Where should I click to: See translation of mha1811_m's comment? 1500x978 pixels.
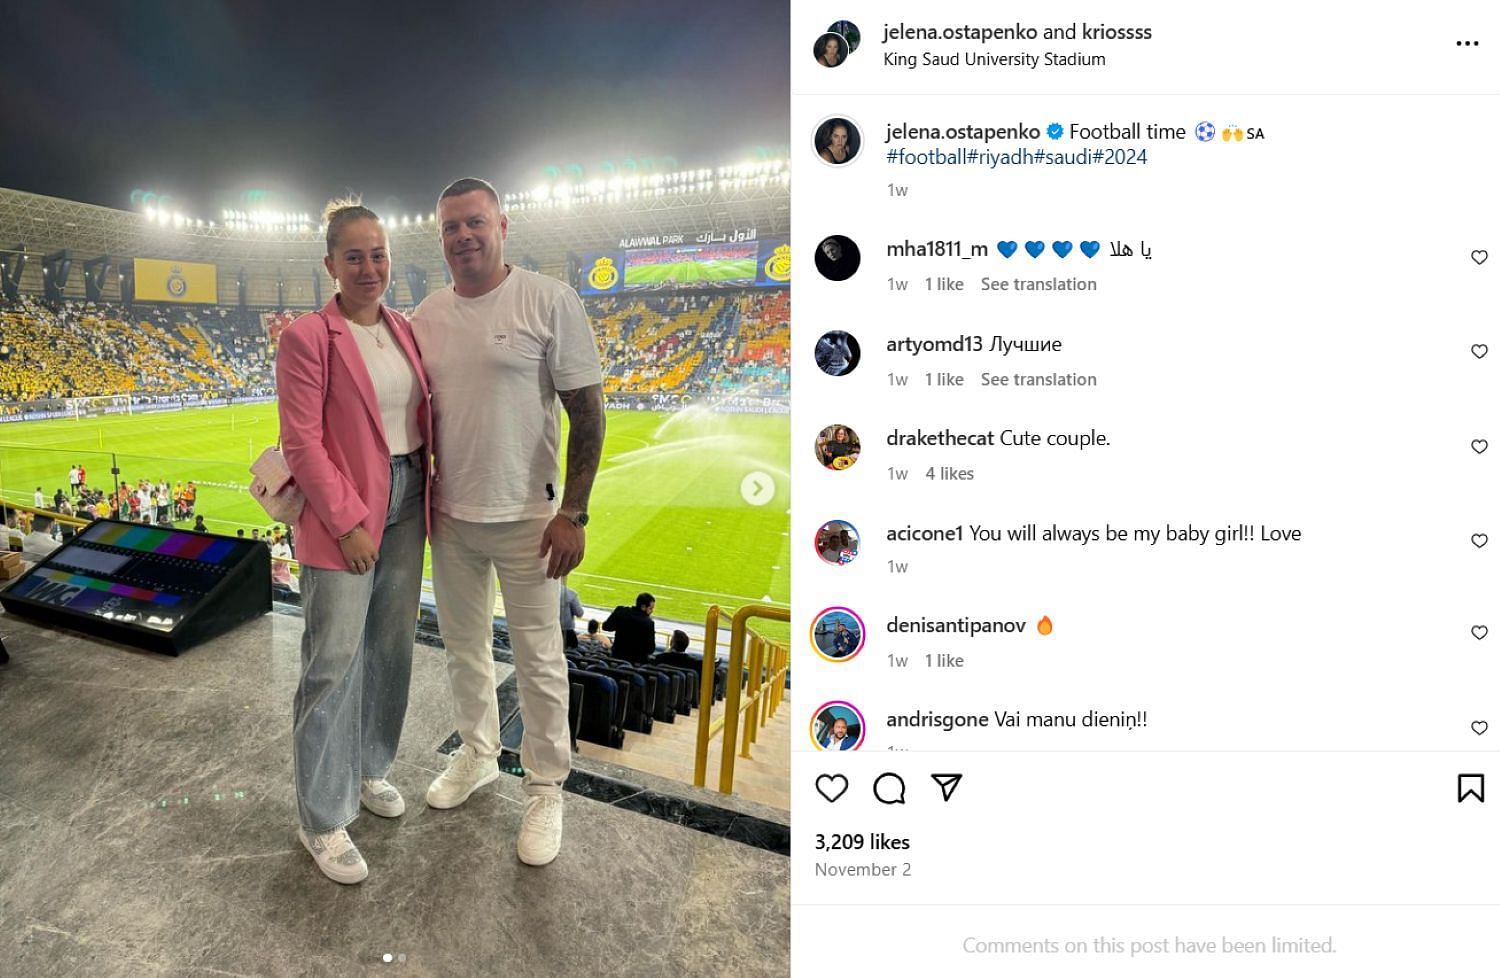[x=1038, y=284]
